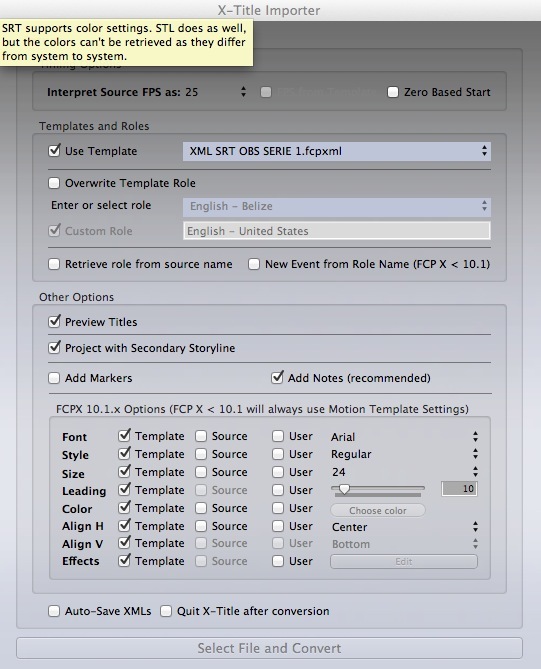This screenshot has height=669, width=541.
Task: Enable Quit X-Title after conversion
Action: [166, 611]
